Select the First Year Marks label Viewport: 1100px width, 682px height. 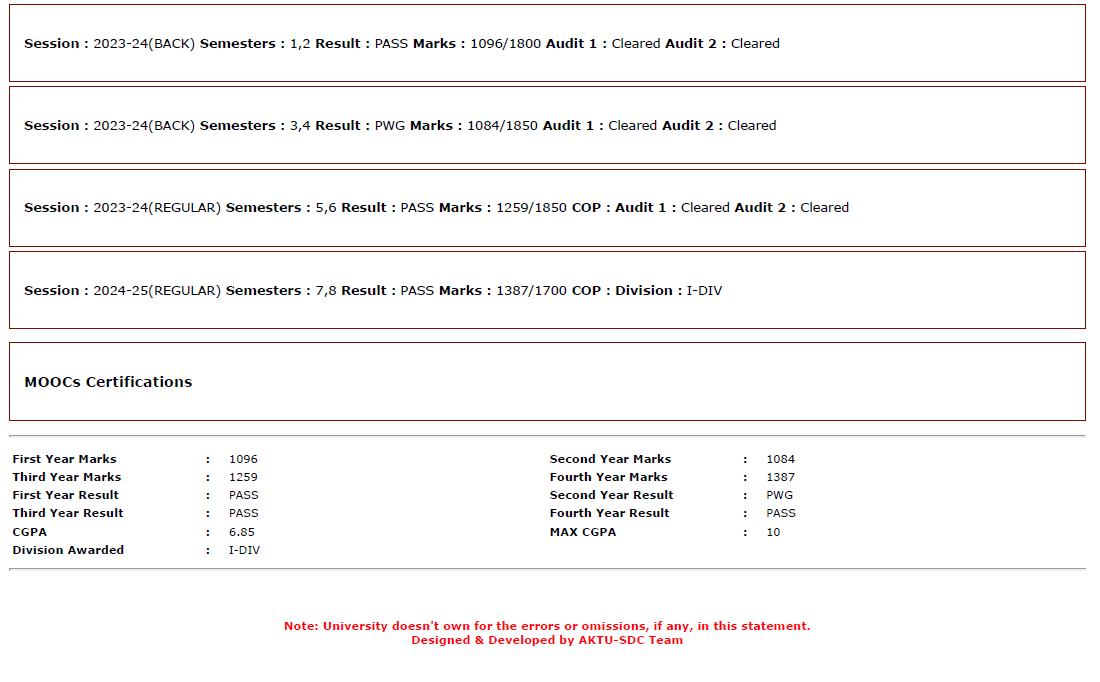click(x=65, y=459)
